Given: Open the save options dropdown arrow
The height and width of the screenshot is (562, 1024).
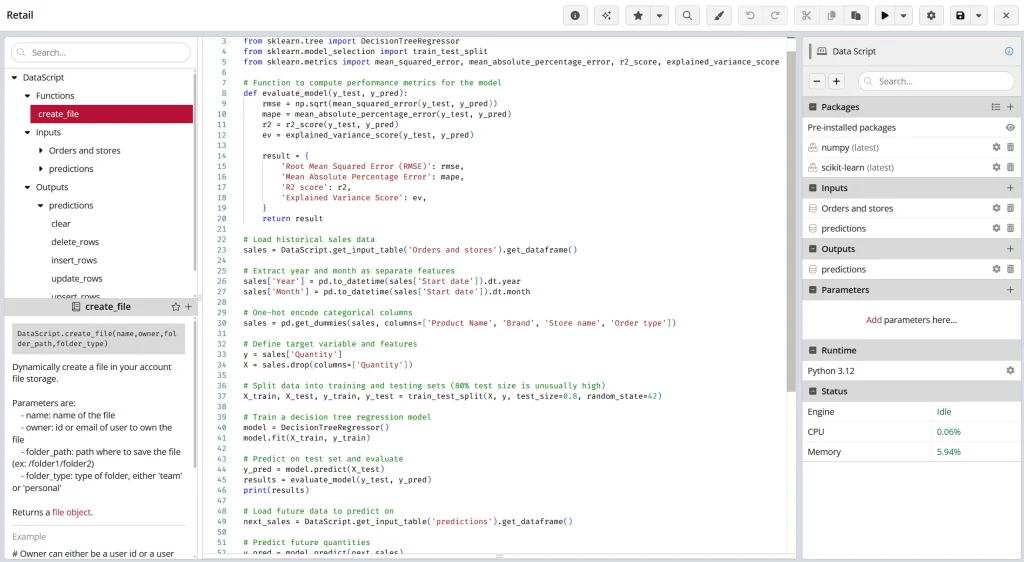Looking at the screenshot, I should coord(979,16).
